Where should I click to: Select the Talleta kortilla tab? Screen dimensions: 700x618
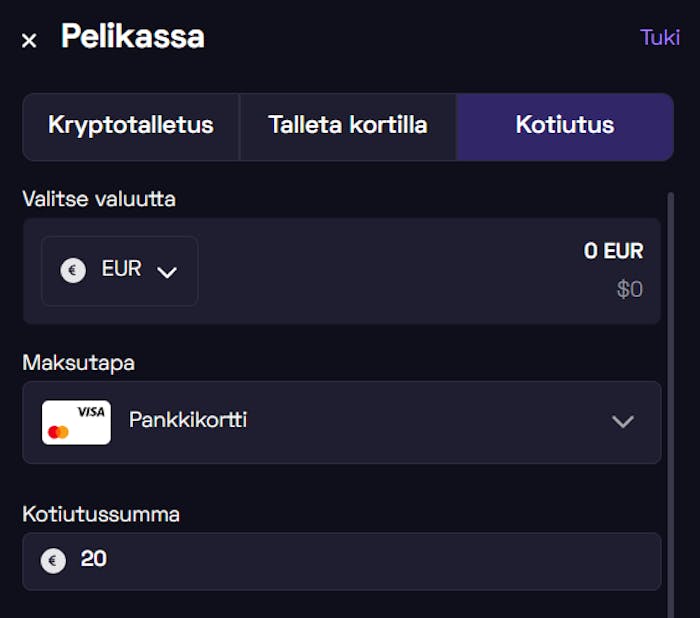pyautogui.click(x=348, y=126)
